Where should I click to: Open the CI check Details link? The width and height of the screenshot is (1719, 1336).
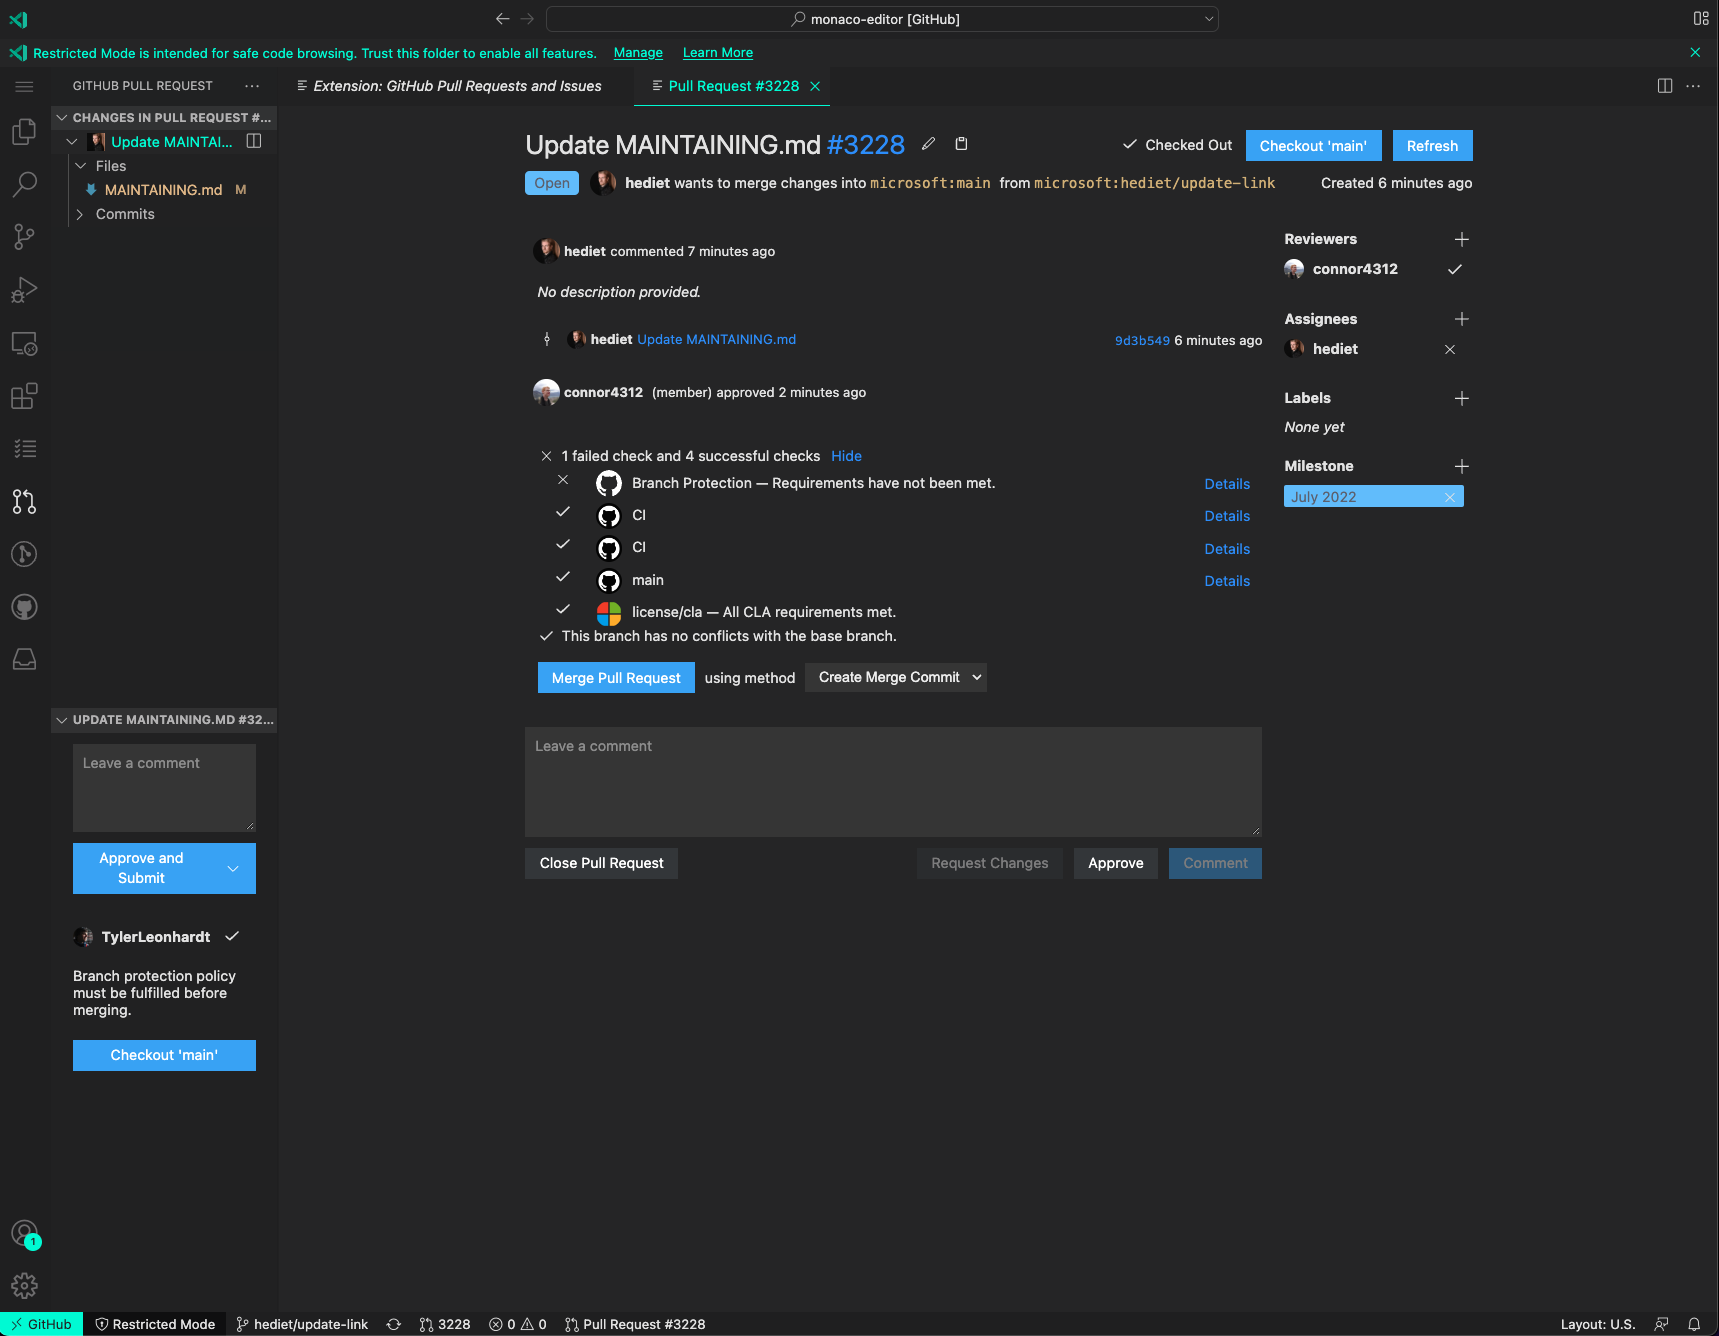(x=1227, y=516)
